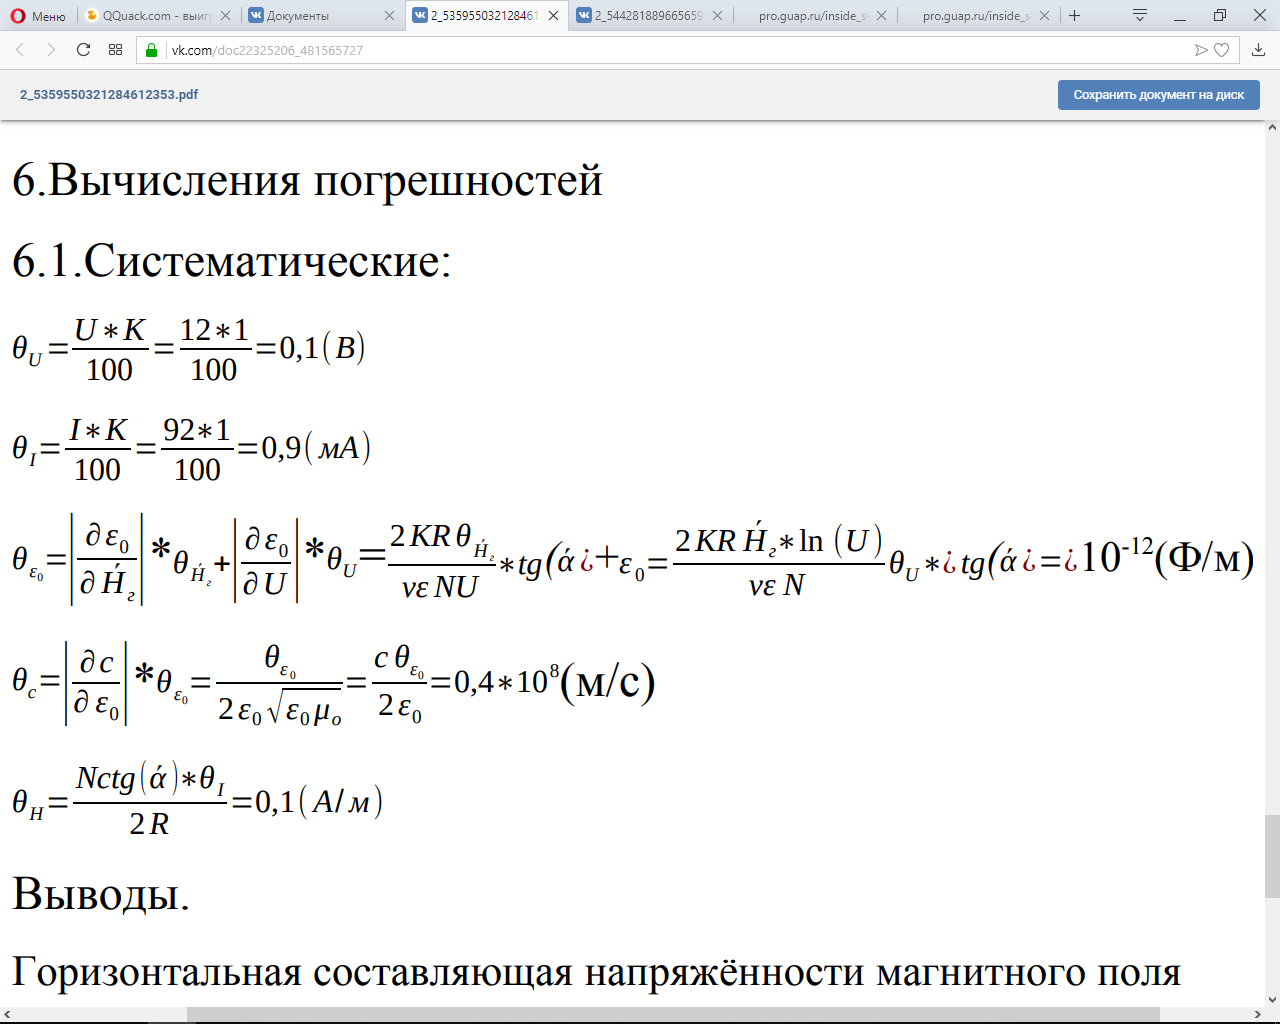Open the Speed Dial start page grid
Screen dimensions: 1280x1024
[116, 50]
